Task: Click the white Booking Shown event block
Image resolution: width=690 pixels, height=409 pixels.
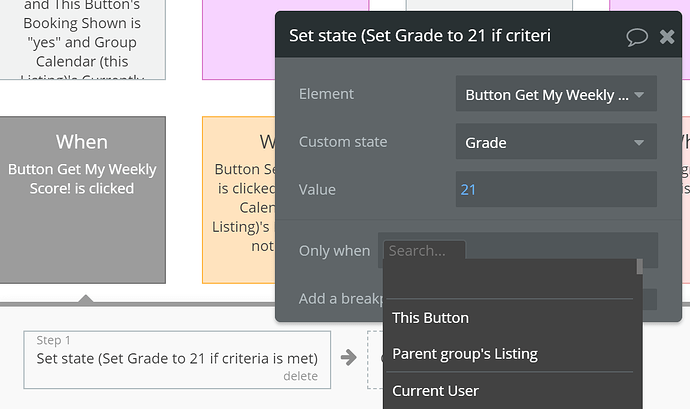Action: [83, 38]
